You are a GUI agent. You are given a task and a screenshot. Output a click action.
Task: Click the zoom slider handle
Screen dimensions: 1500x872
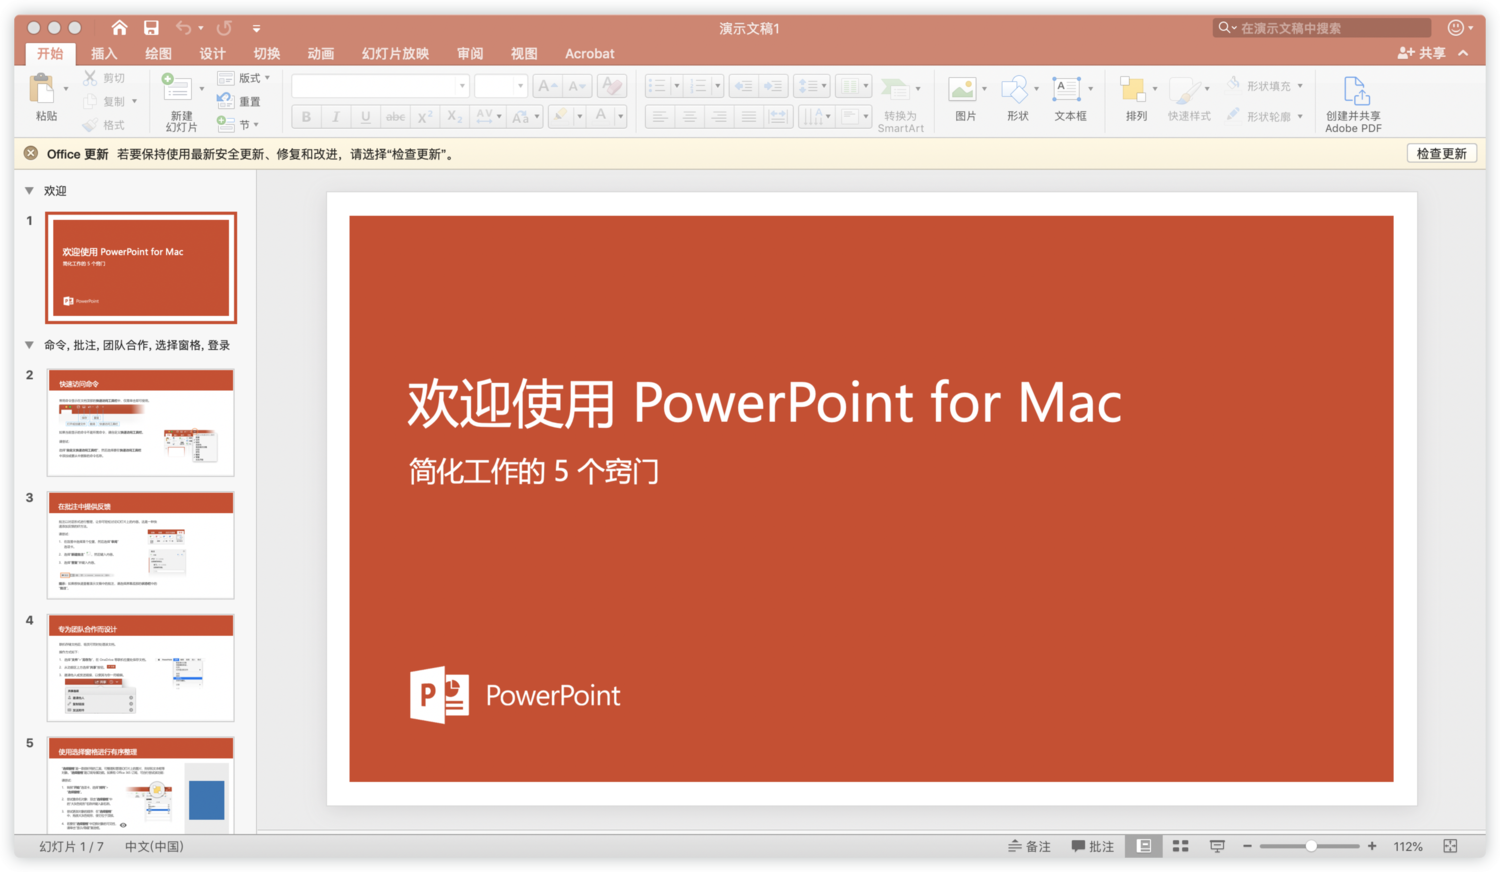(1311, 846)
